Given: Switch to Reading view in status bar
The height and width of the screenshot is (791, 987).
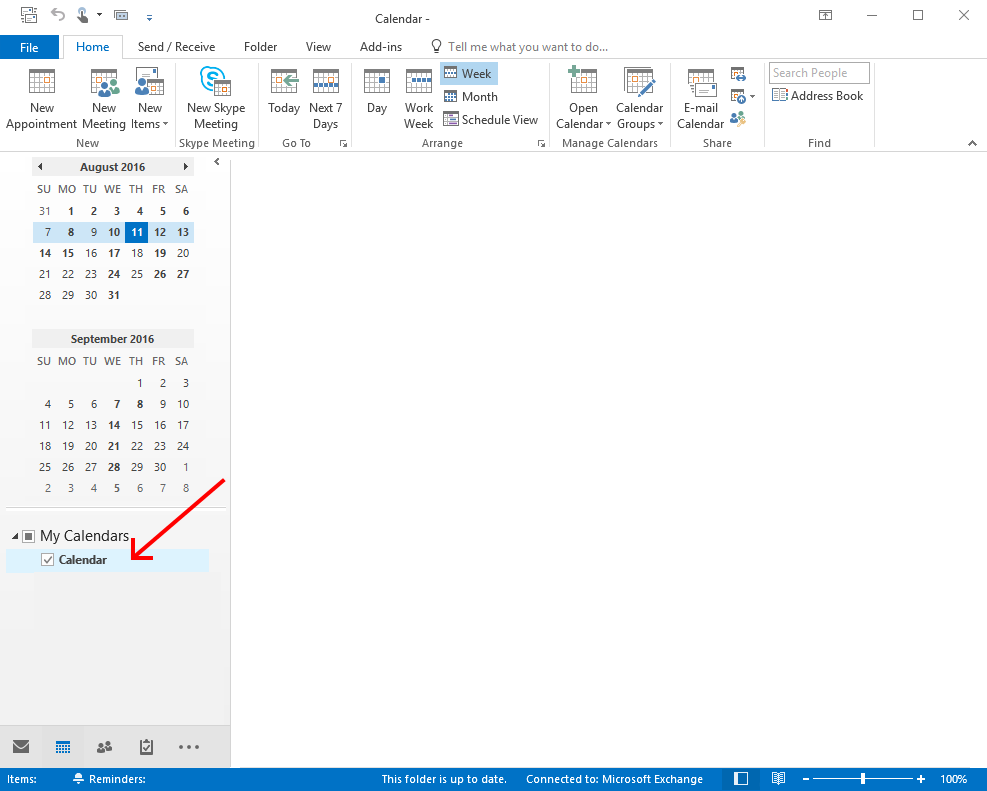Looking at the screenshot, I should pyautogui.click(x=778, y=779).
